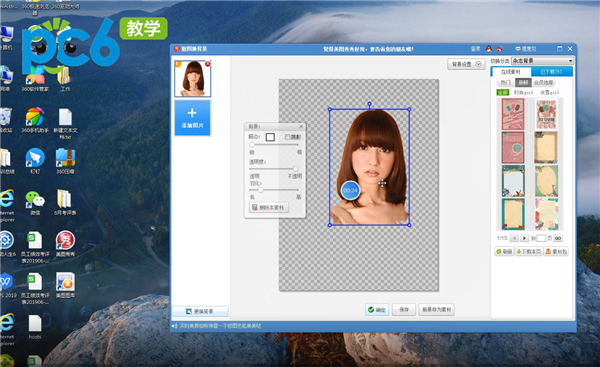Choose the white ice cream scoops background

pyautogui.click(x=546, y=114)
